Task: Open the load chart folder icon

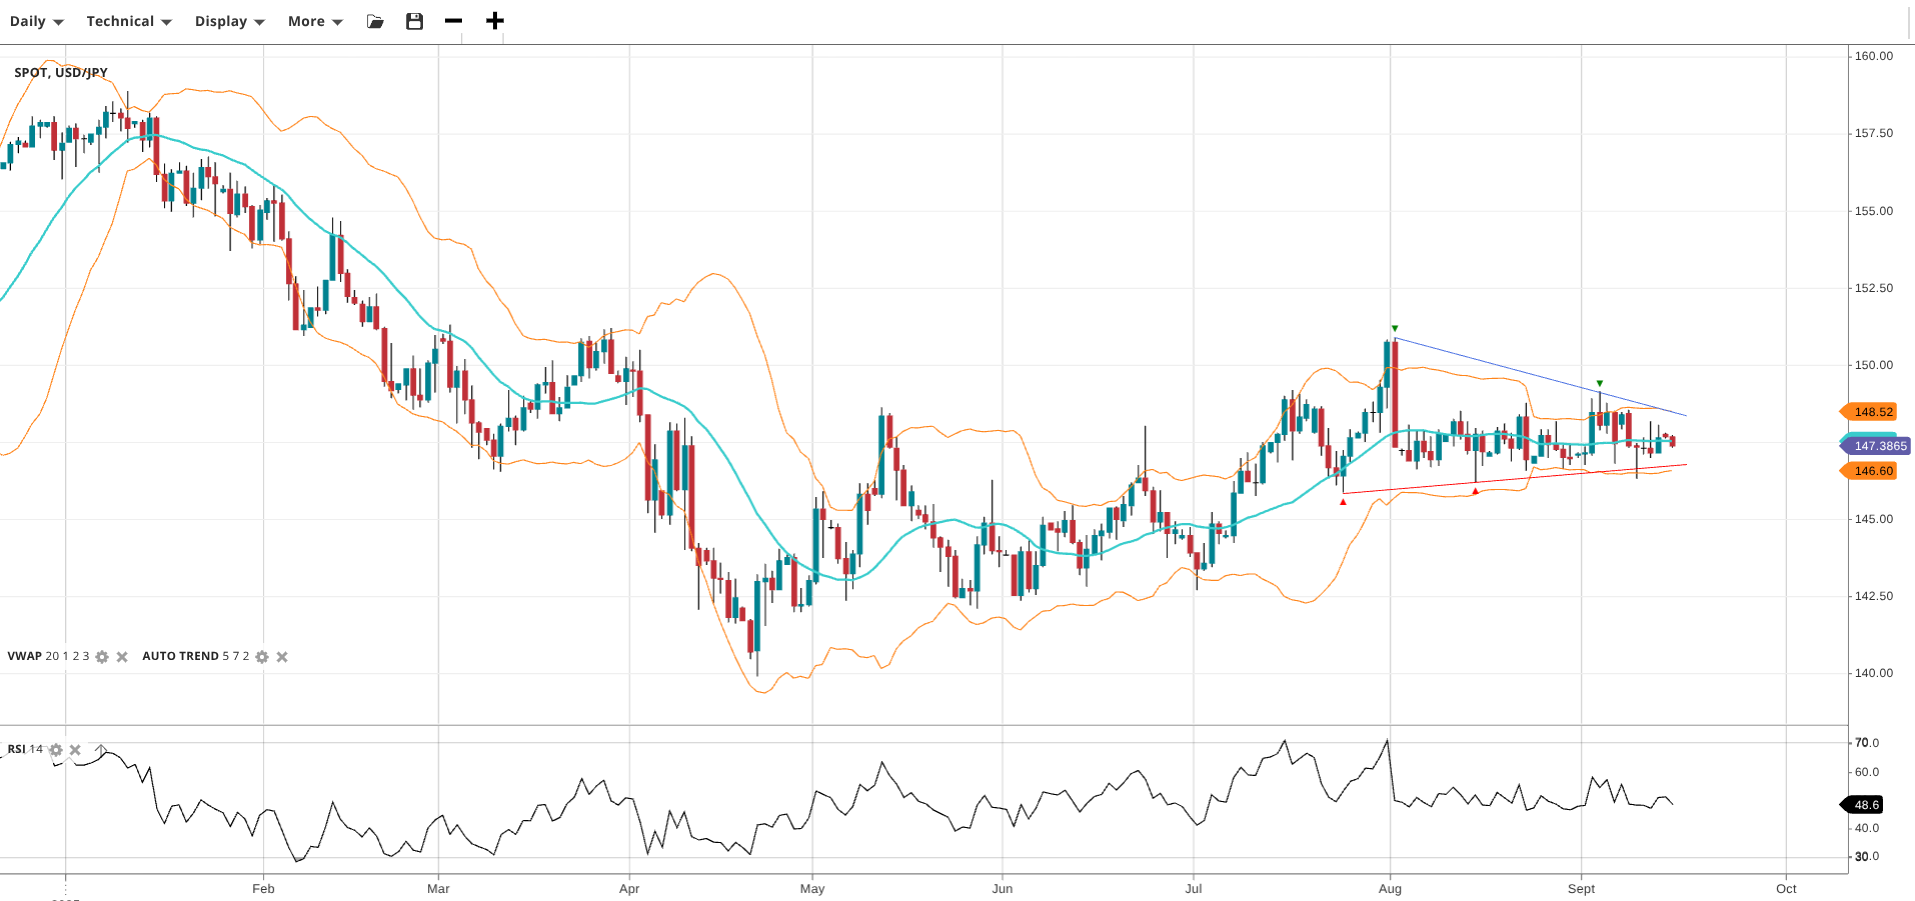Action: 375,21
